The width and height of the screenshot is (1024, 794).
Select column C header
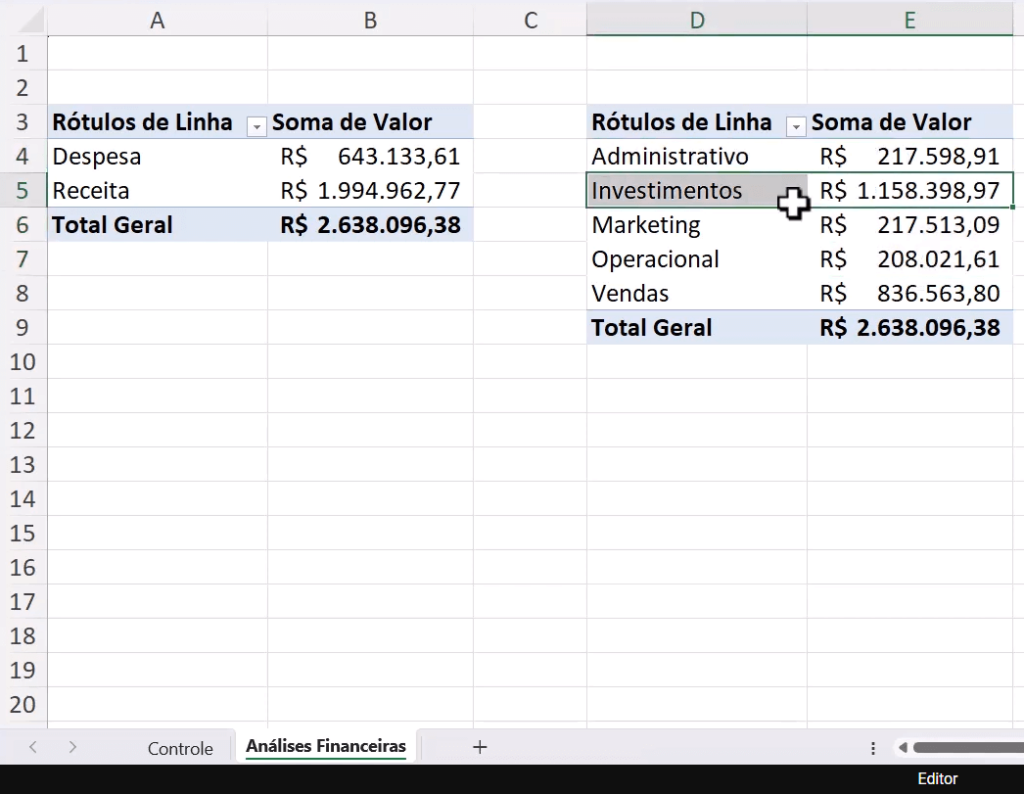[530, 20]
